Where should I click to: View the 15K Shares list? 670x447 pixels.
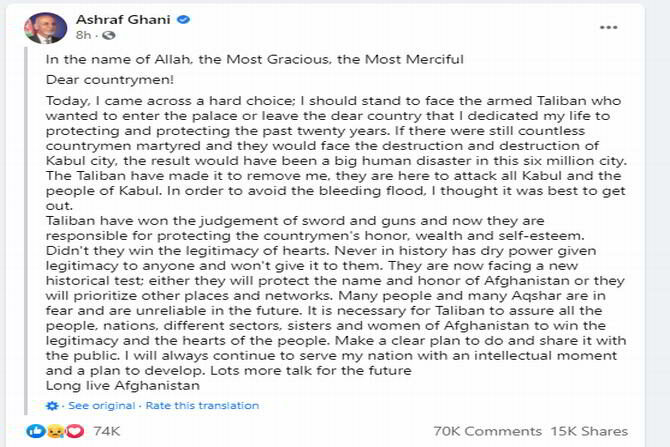589,431
